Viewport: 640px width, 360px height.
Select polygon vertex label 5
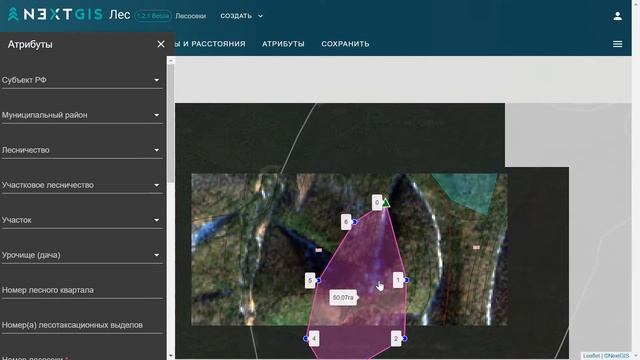[310, 280]
